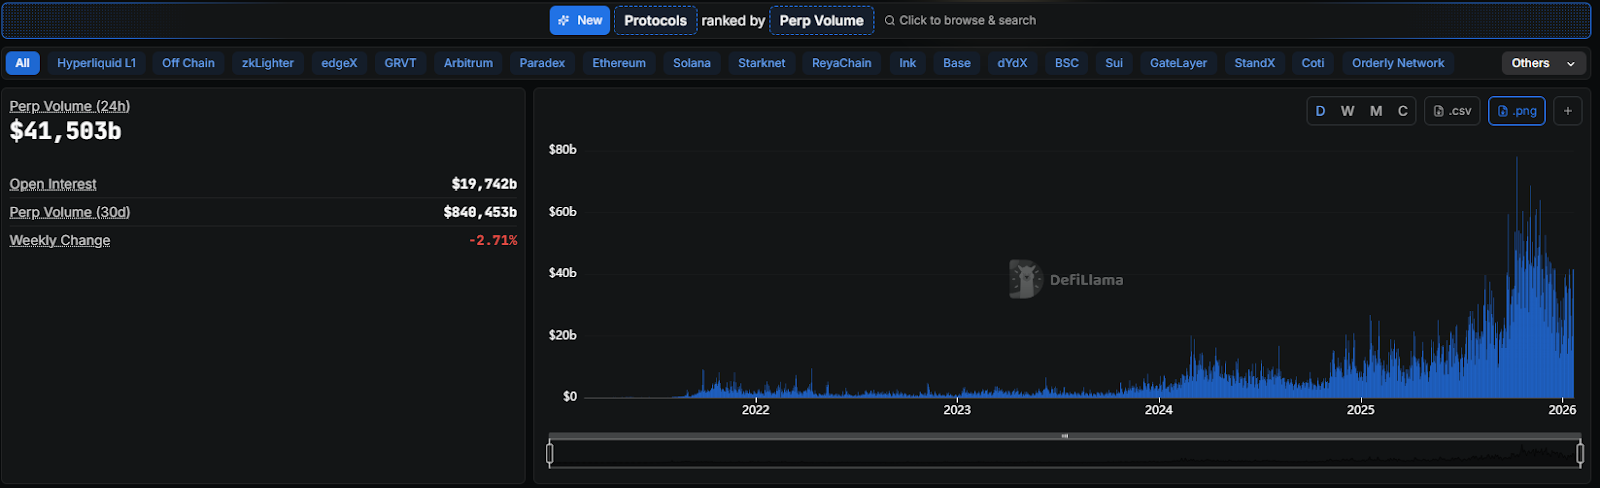
Task: Click the $60b y-axis label
Action: 563,212
